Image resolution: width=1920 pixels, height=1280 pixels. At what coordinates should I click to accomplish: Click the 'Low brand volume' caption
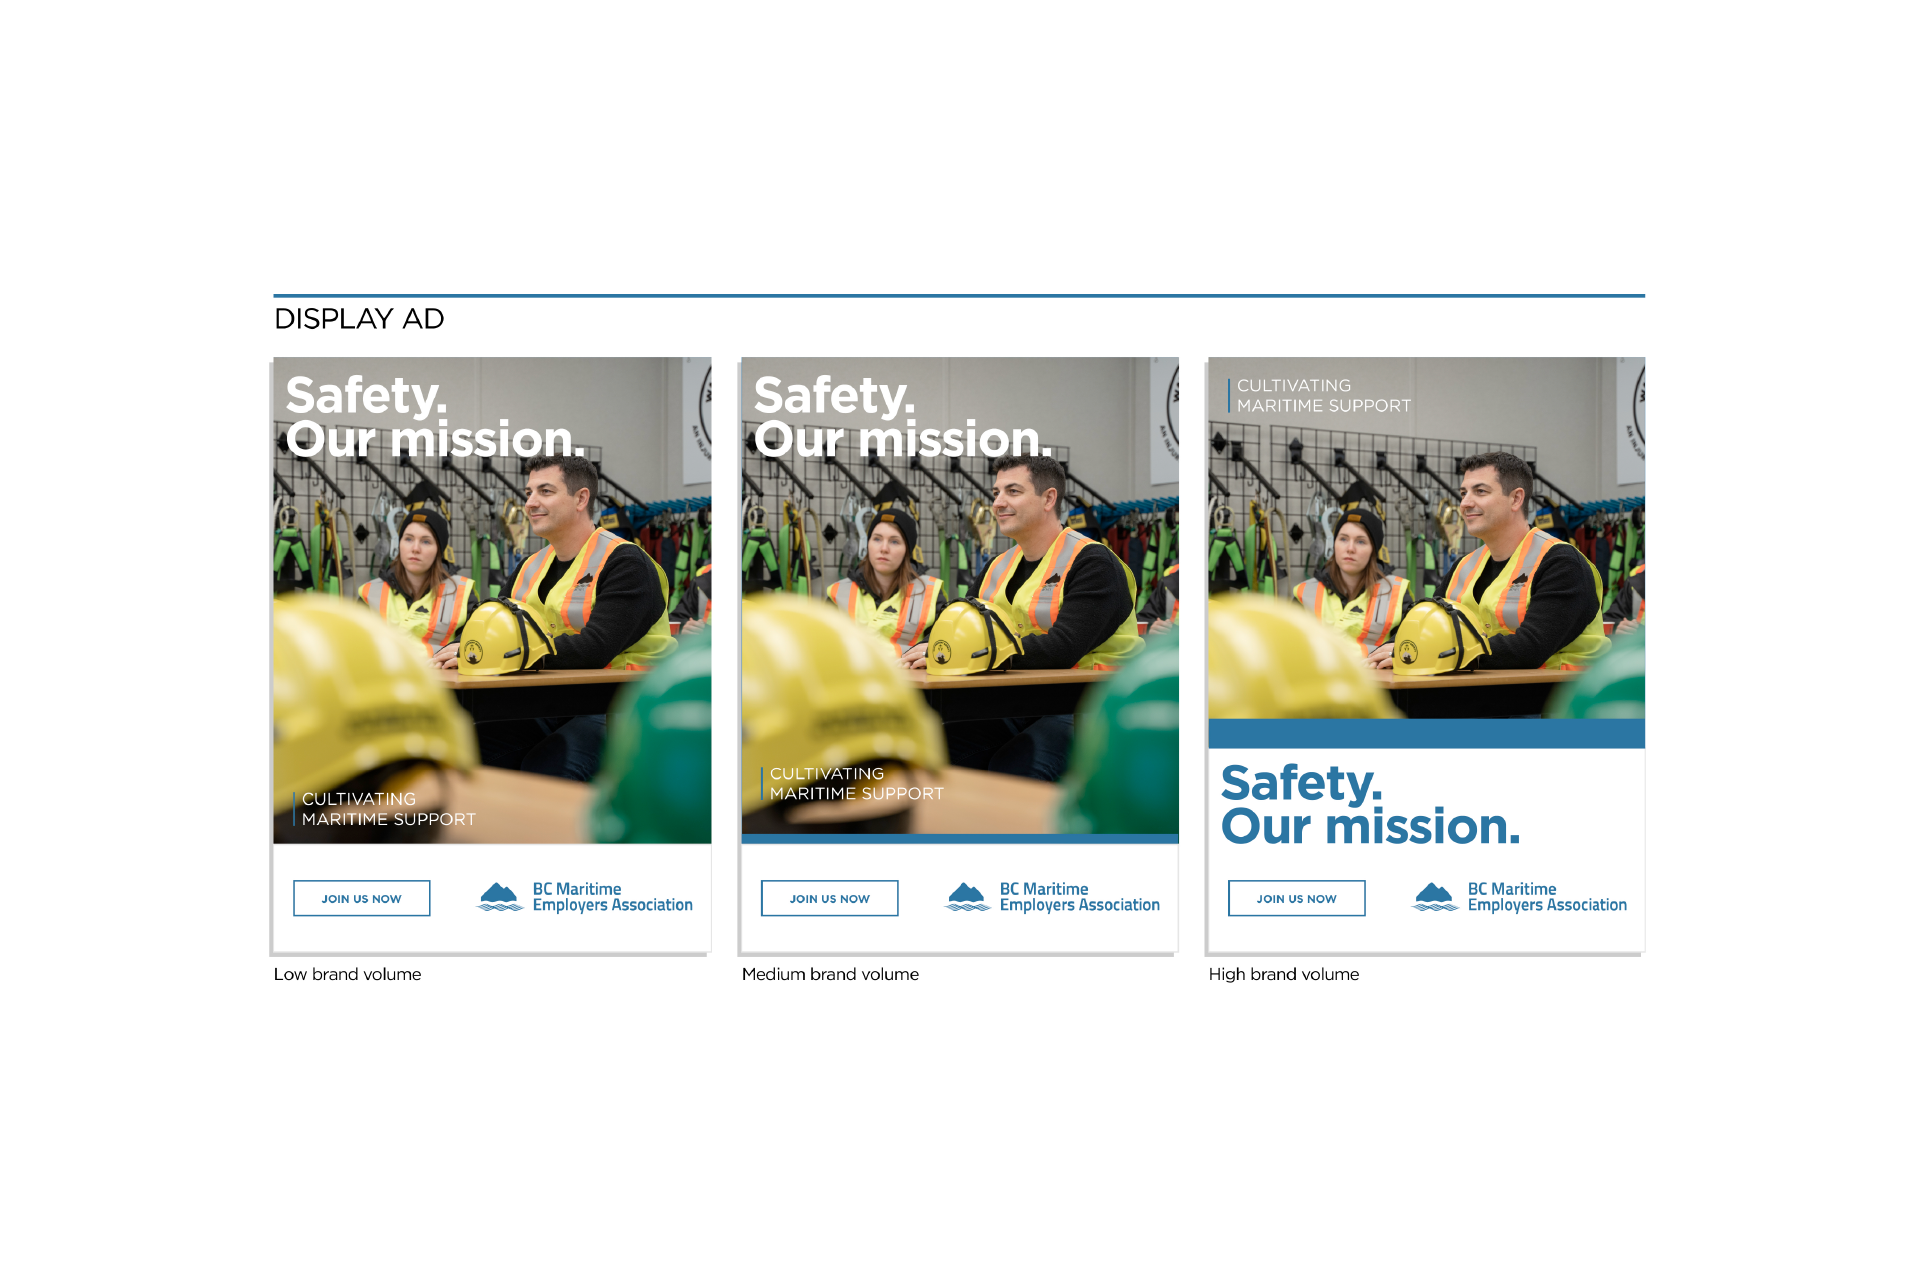[x=347, y=974]
